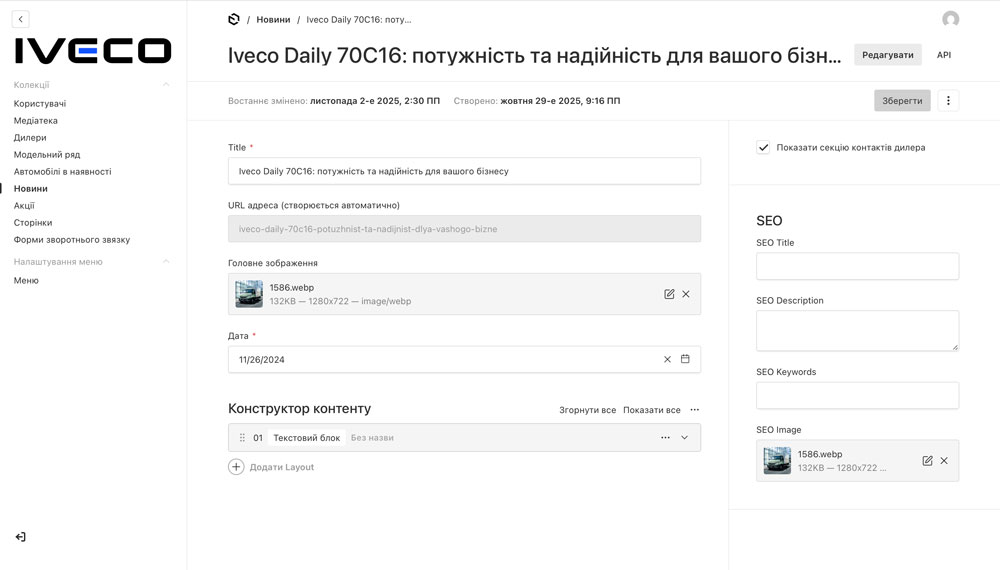
Task: Collapse the Колекції sidebar group
Action: (x=166, y=85)
